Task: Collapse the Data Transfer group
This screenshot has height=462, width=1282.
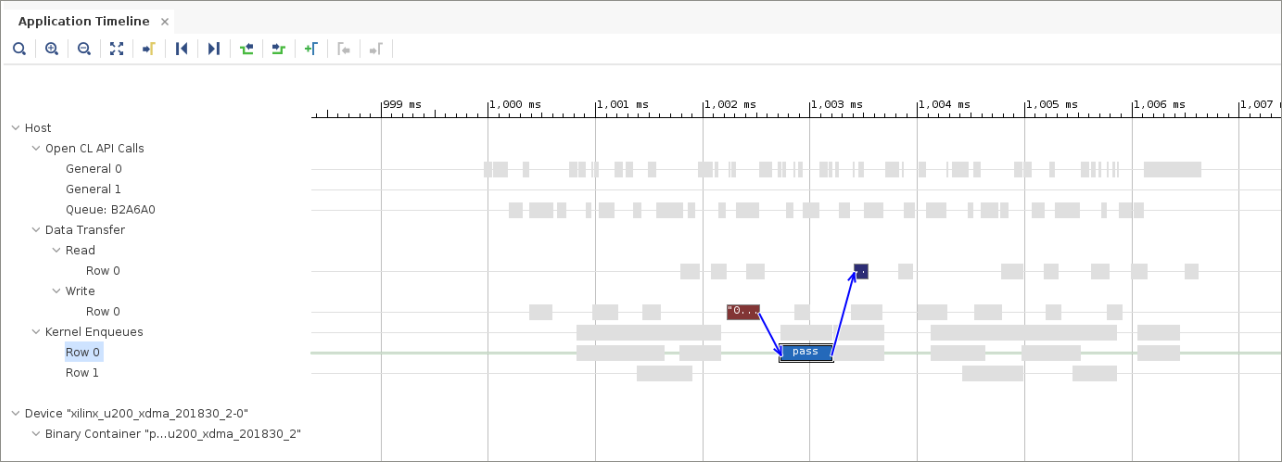Action: point(36,230)
